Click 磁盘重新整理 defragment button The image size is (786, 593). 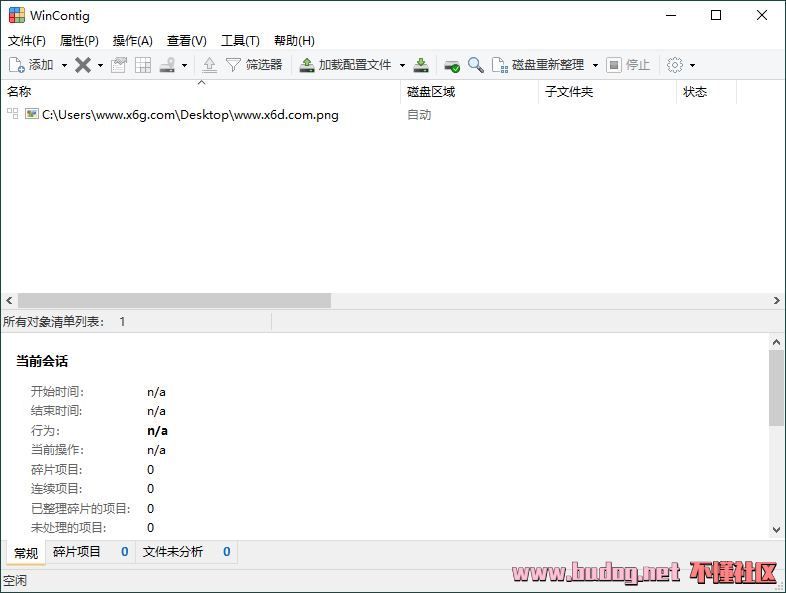(x=538, y=65)
